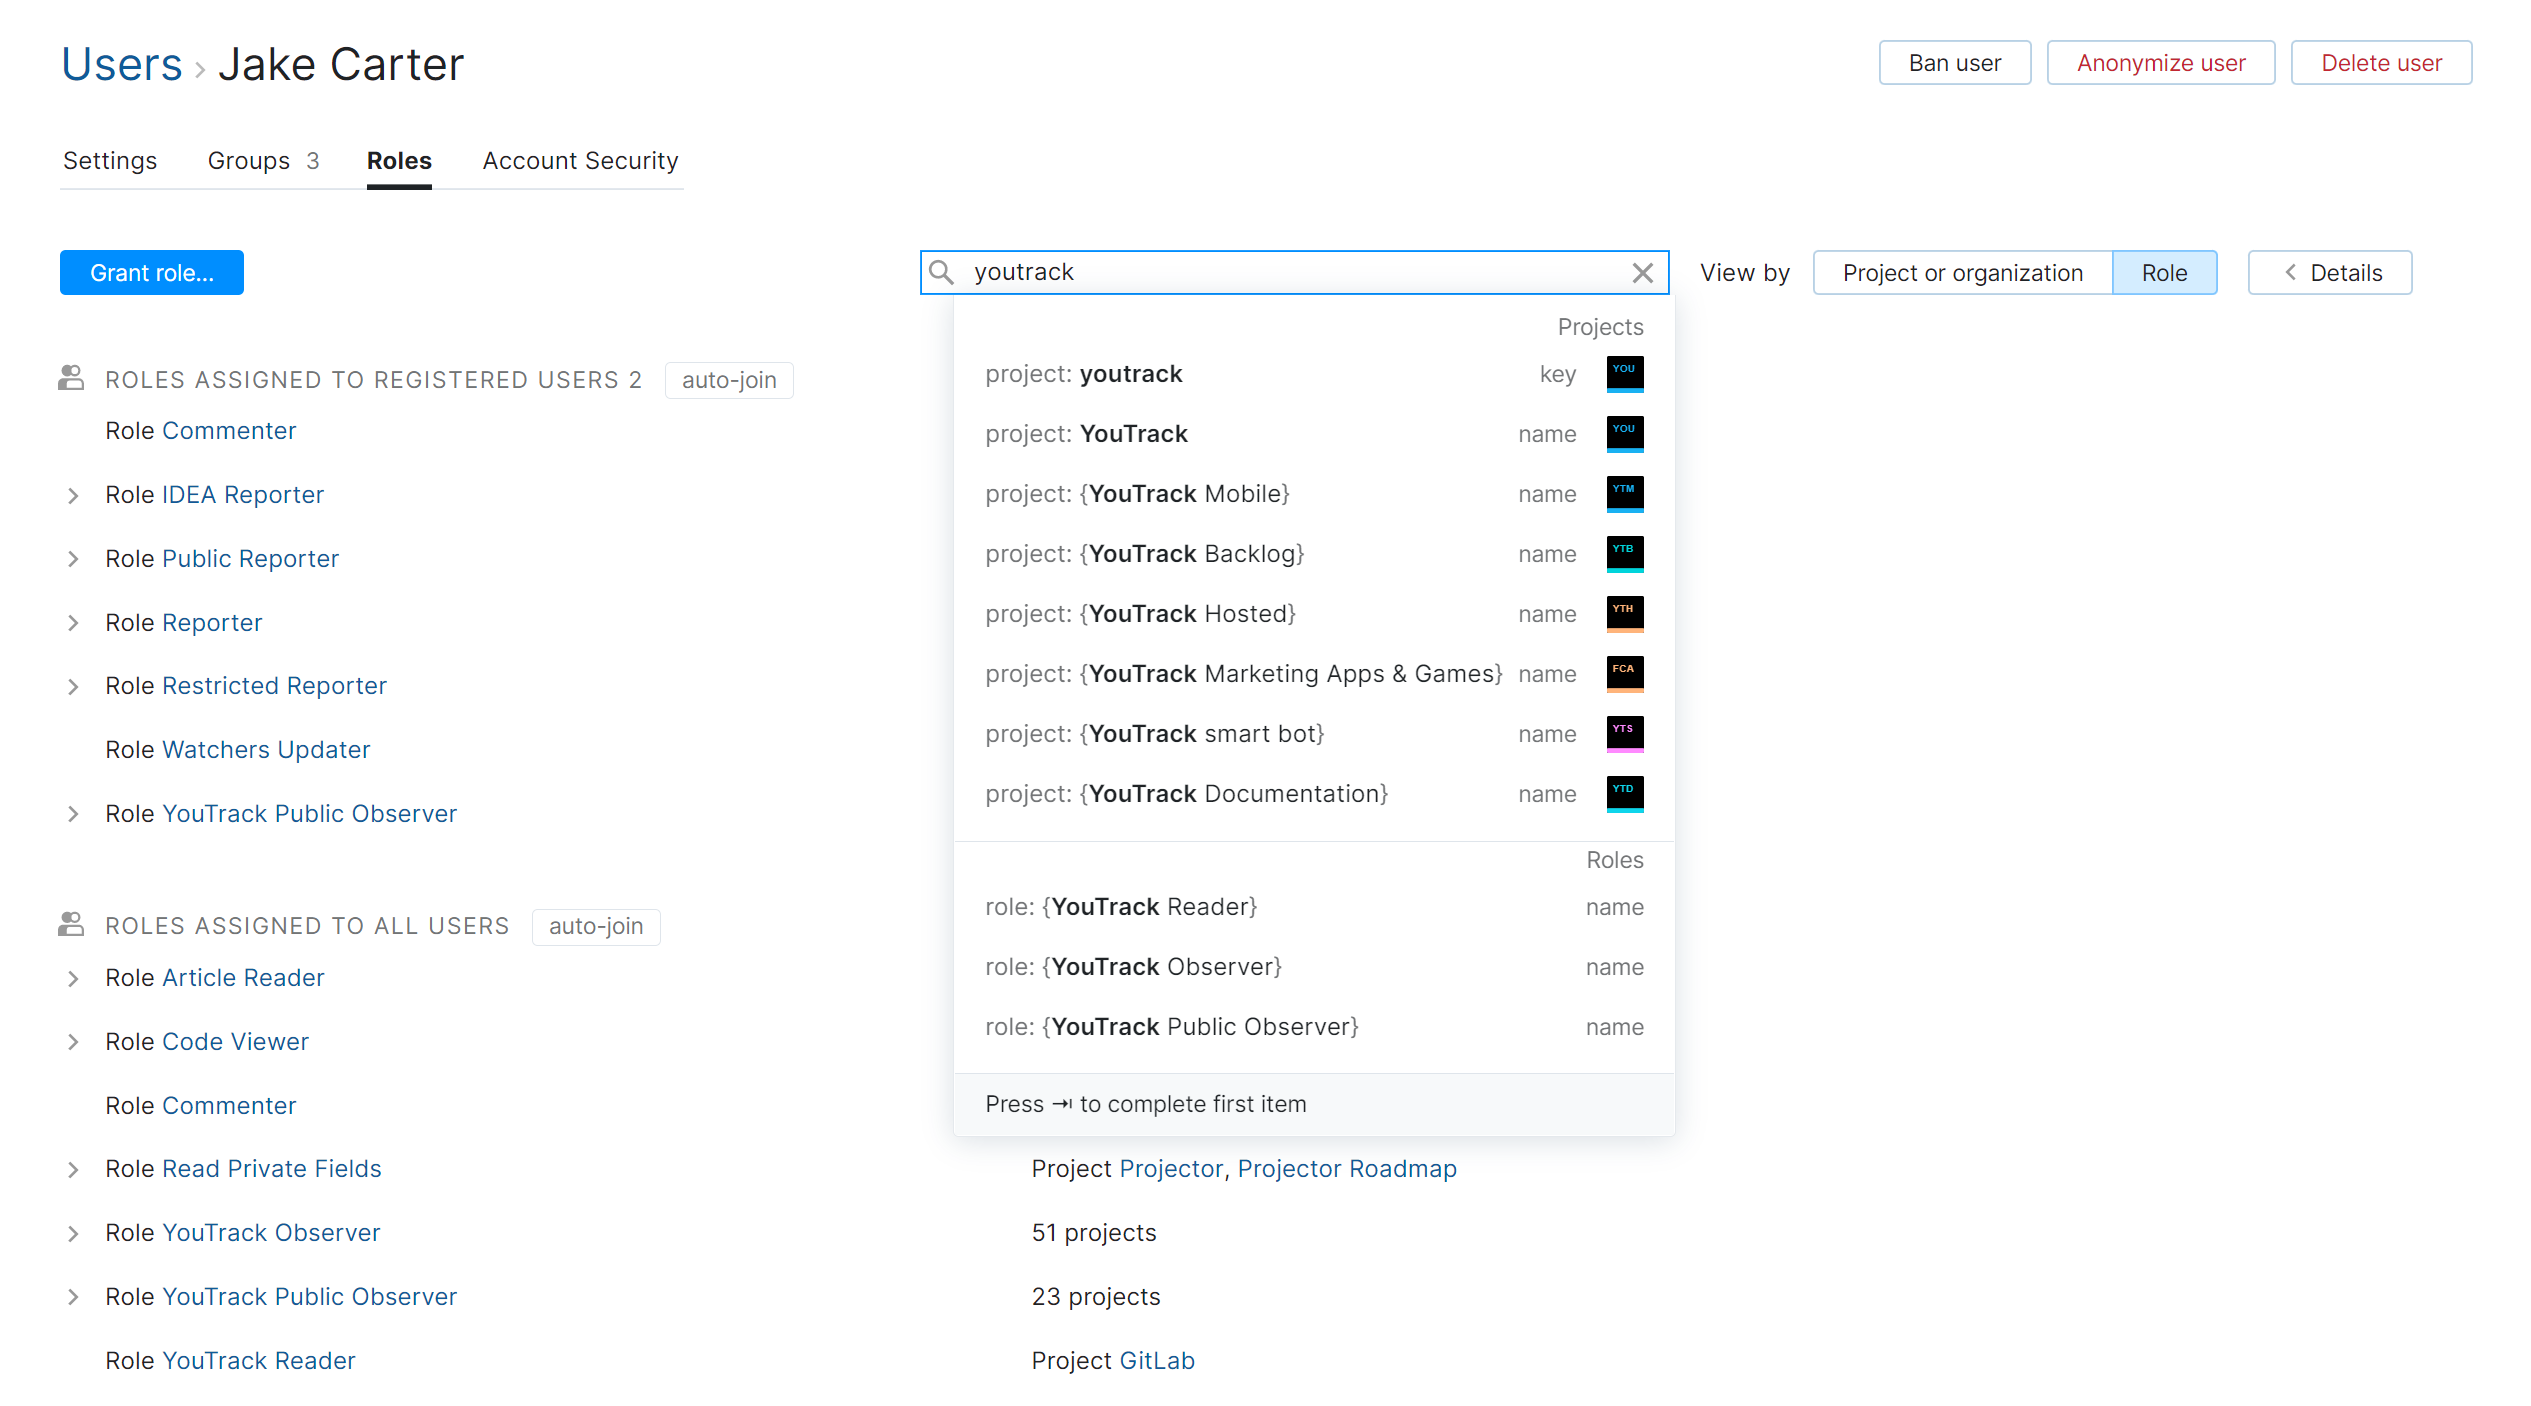Click the Grant role button

[x=151, y=272]
